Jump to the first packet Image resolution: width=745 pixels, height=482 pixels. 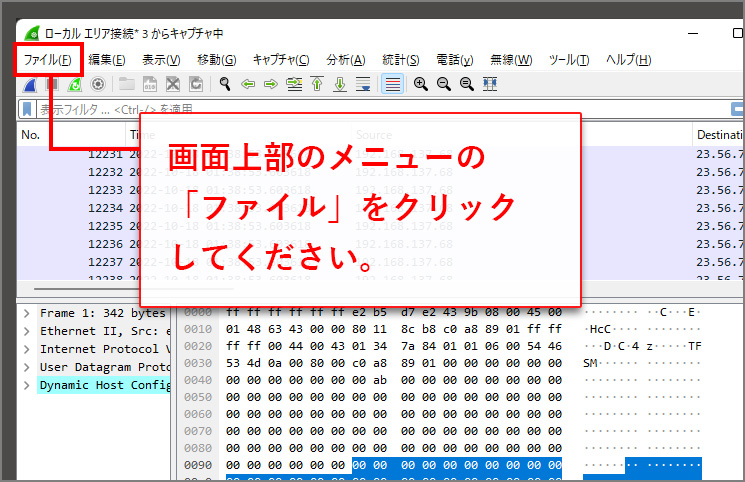click(x=317, y=85)
